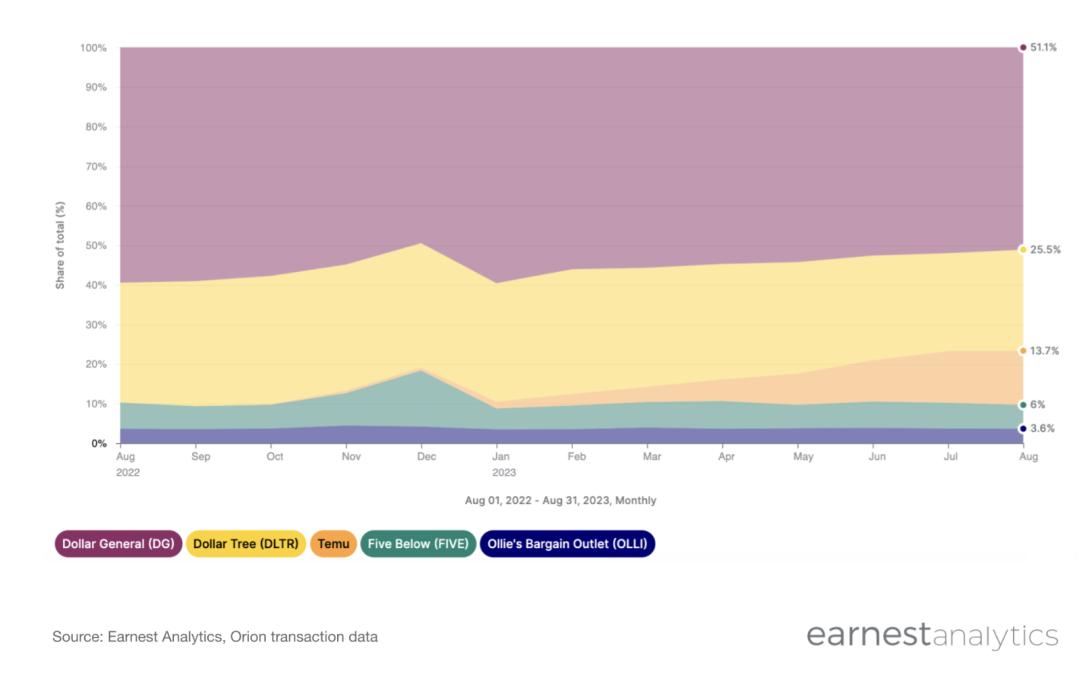This screenshot has height=682, width=1080.
Task: Toggle the Temu legend pill
Action: [333, 544]
